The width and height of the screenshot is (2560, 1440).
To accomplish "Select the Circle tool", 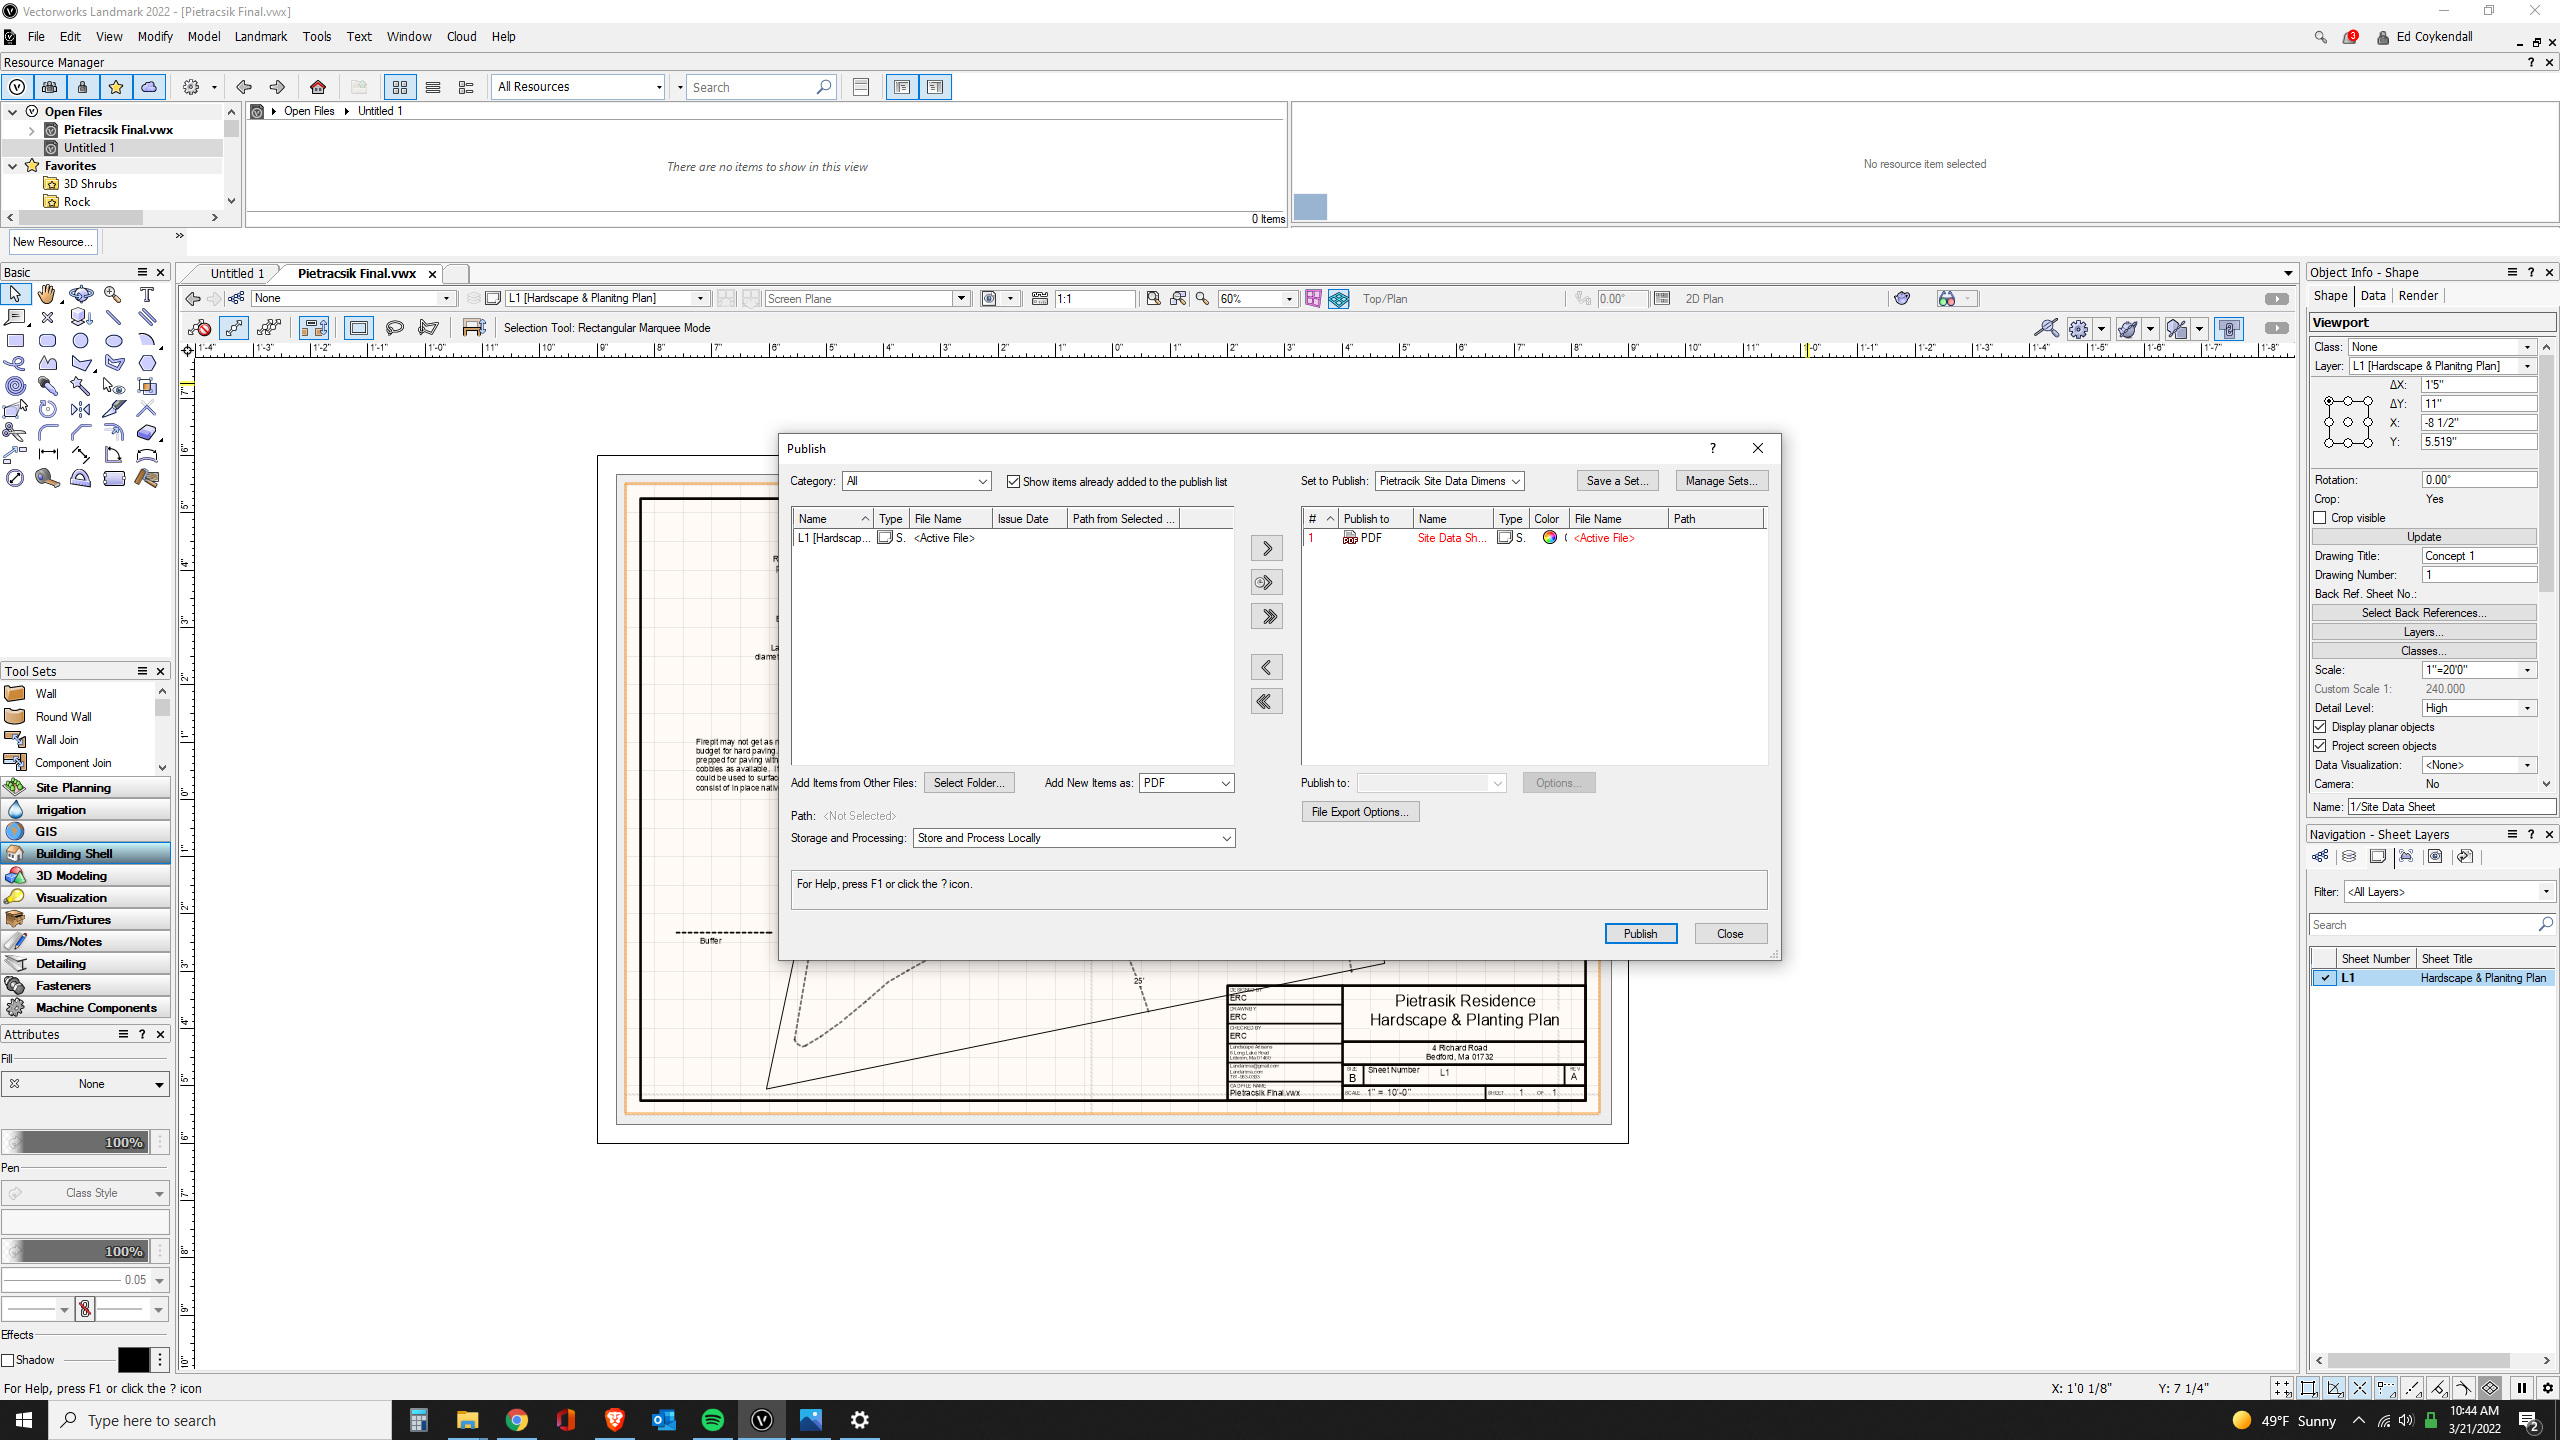I will (81, 340).
